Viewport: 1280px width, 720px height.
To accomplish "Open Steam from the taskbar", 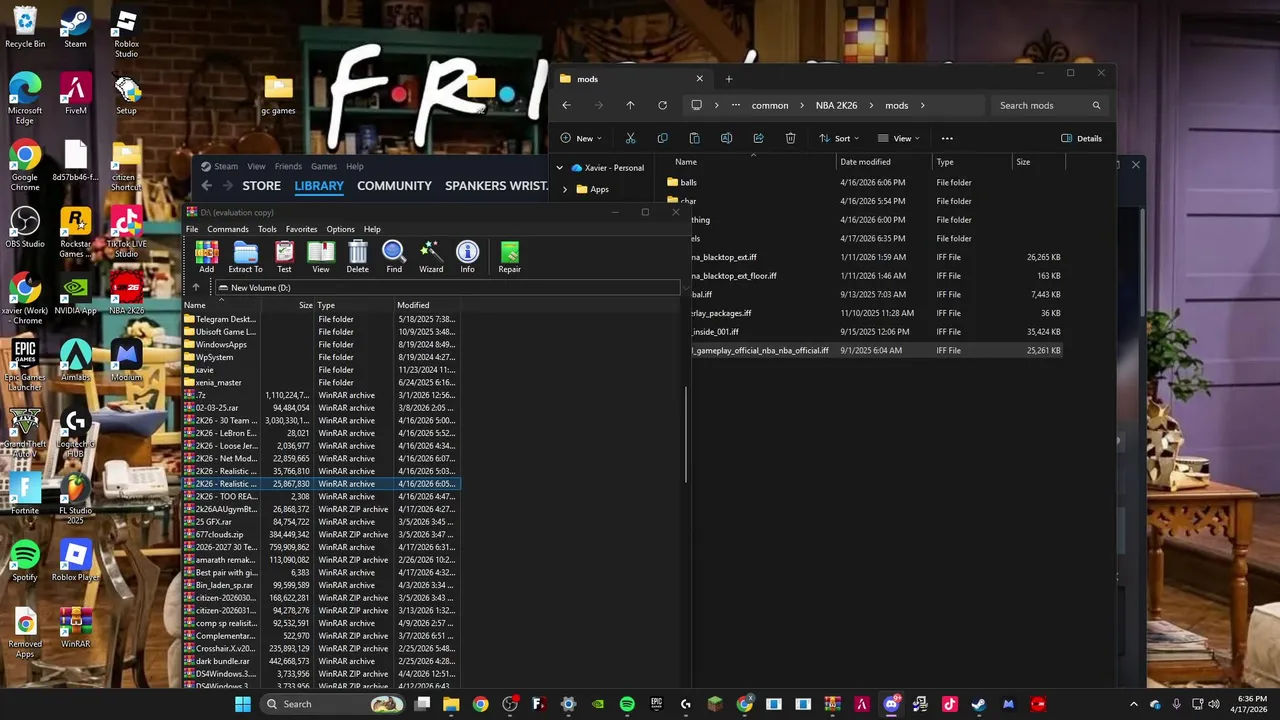I will click(x=979, y=704).
